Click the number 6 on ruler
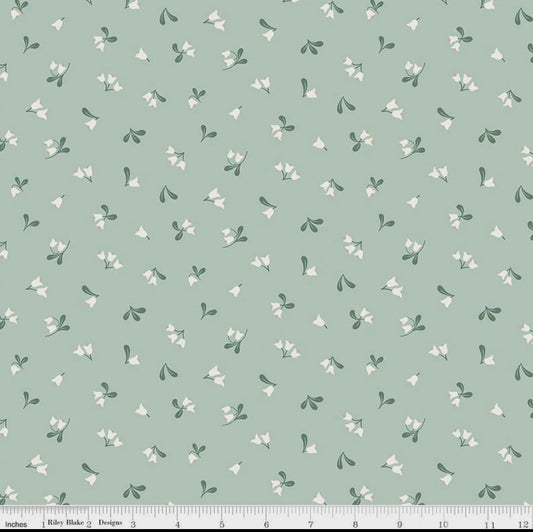Screen dimensions: 533x532 (x=266, y=524)
